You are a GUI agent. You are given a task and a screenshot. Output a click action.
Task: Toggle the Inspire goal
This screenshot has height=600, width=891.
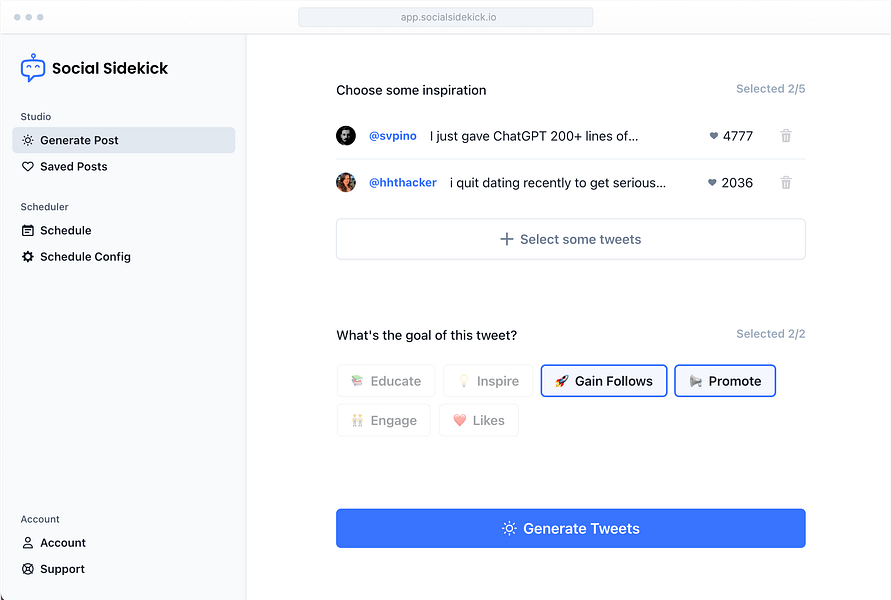[x=488, y=381]
